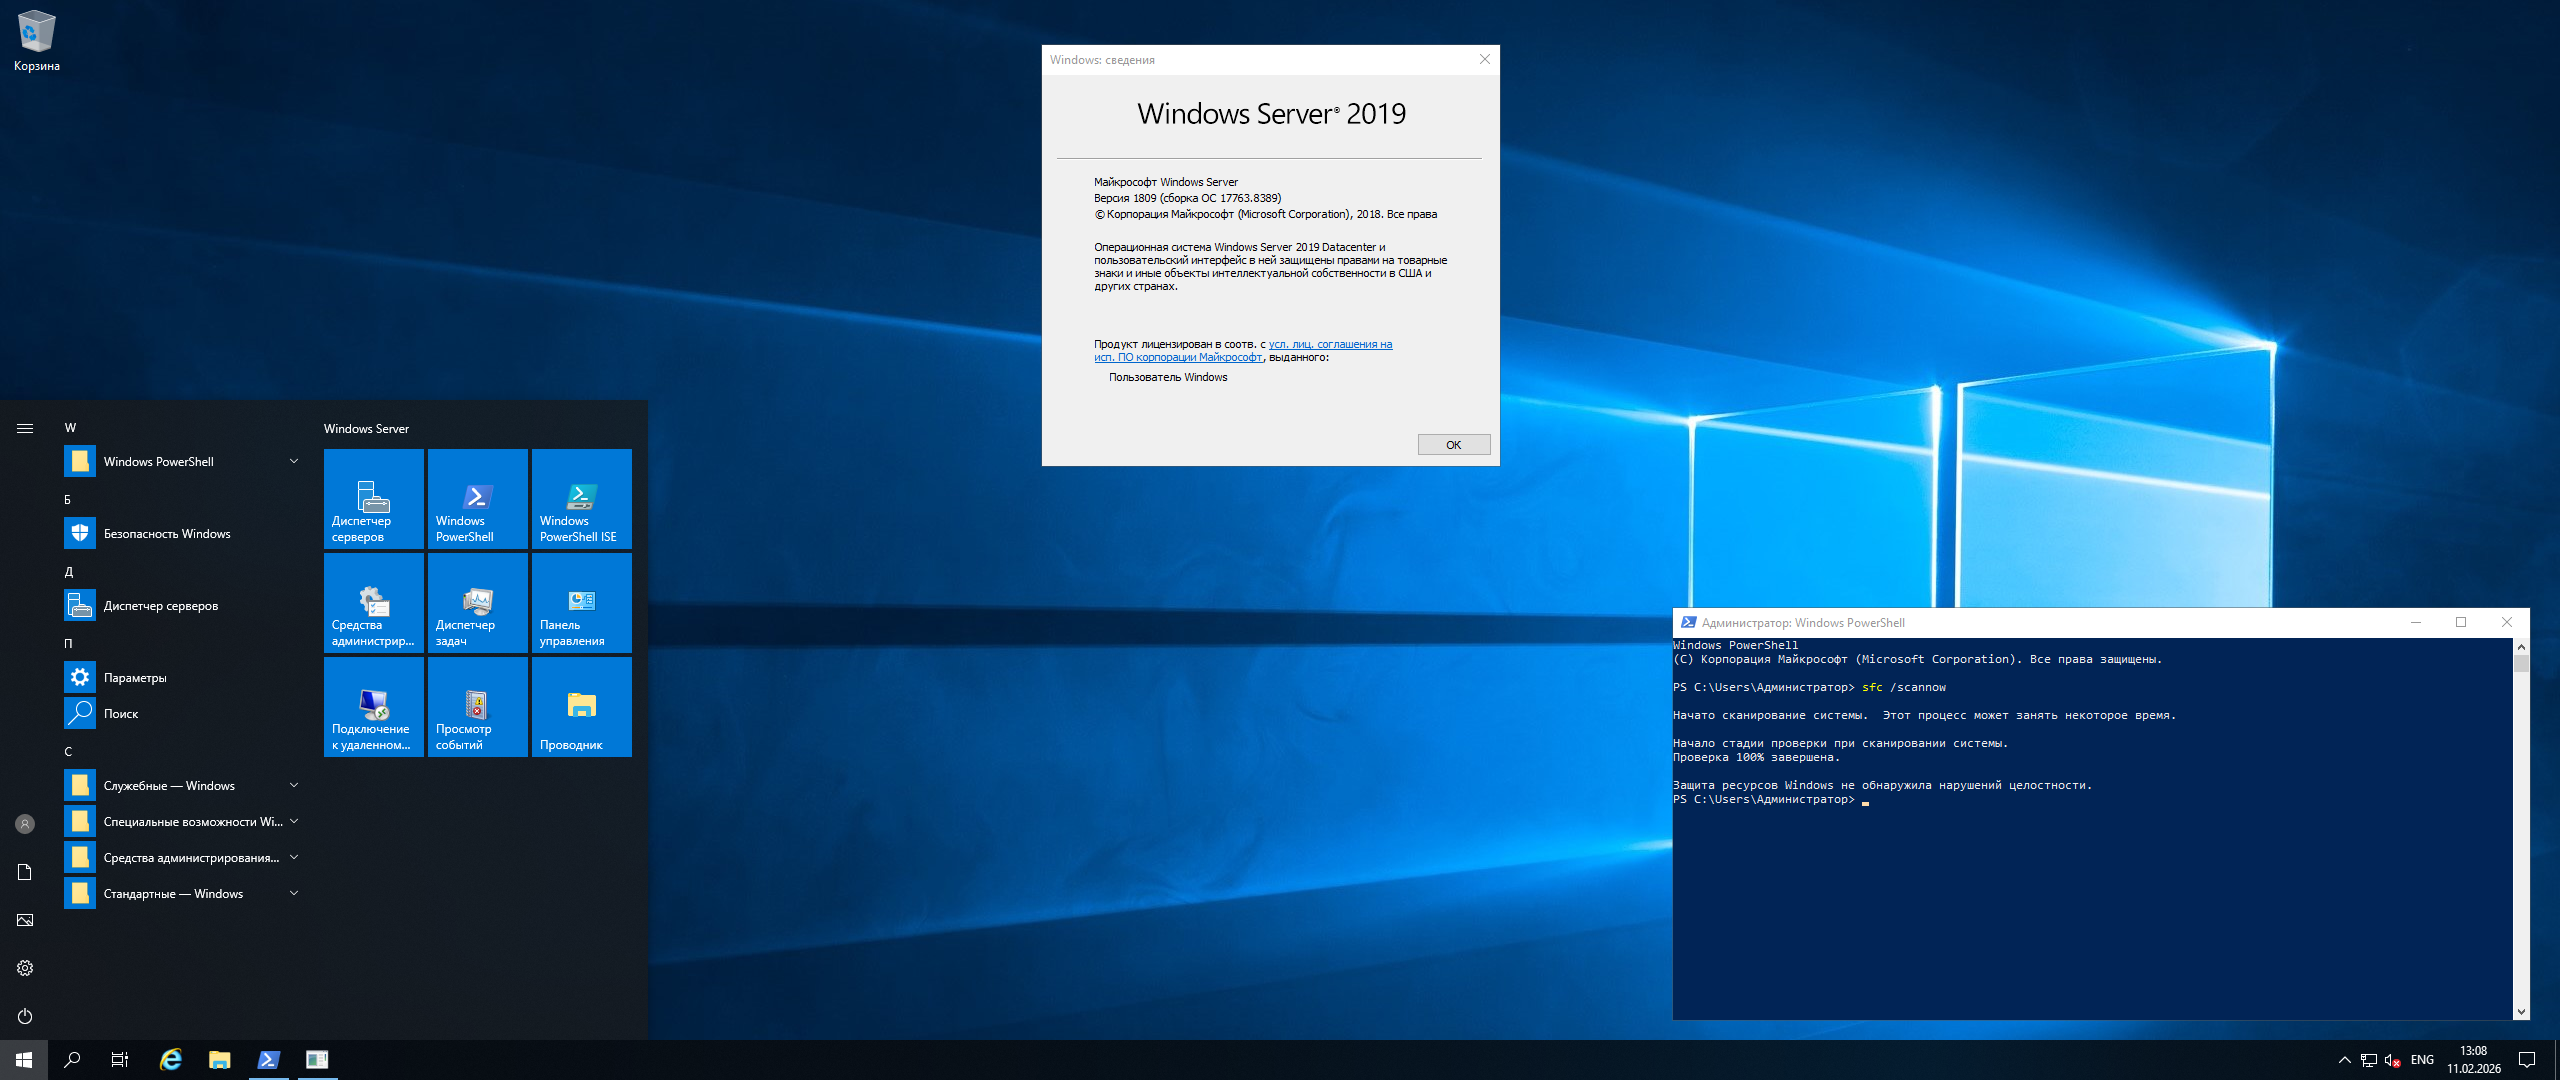Open the Диспетчер задач tile

(477, 603)
